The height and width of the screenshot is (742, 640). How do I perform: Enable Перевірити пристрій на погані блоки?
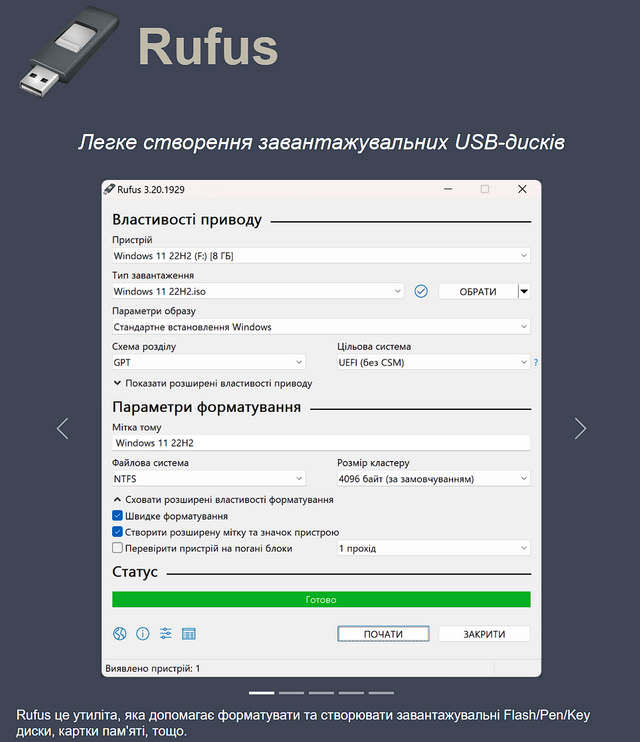tap(117, 548)
